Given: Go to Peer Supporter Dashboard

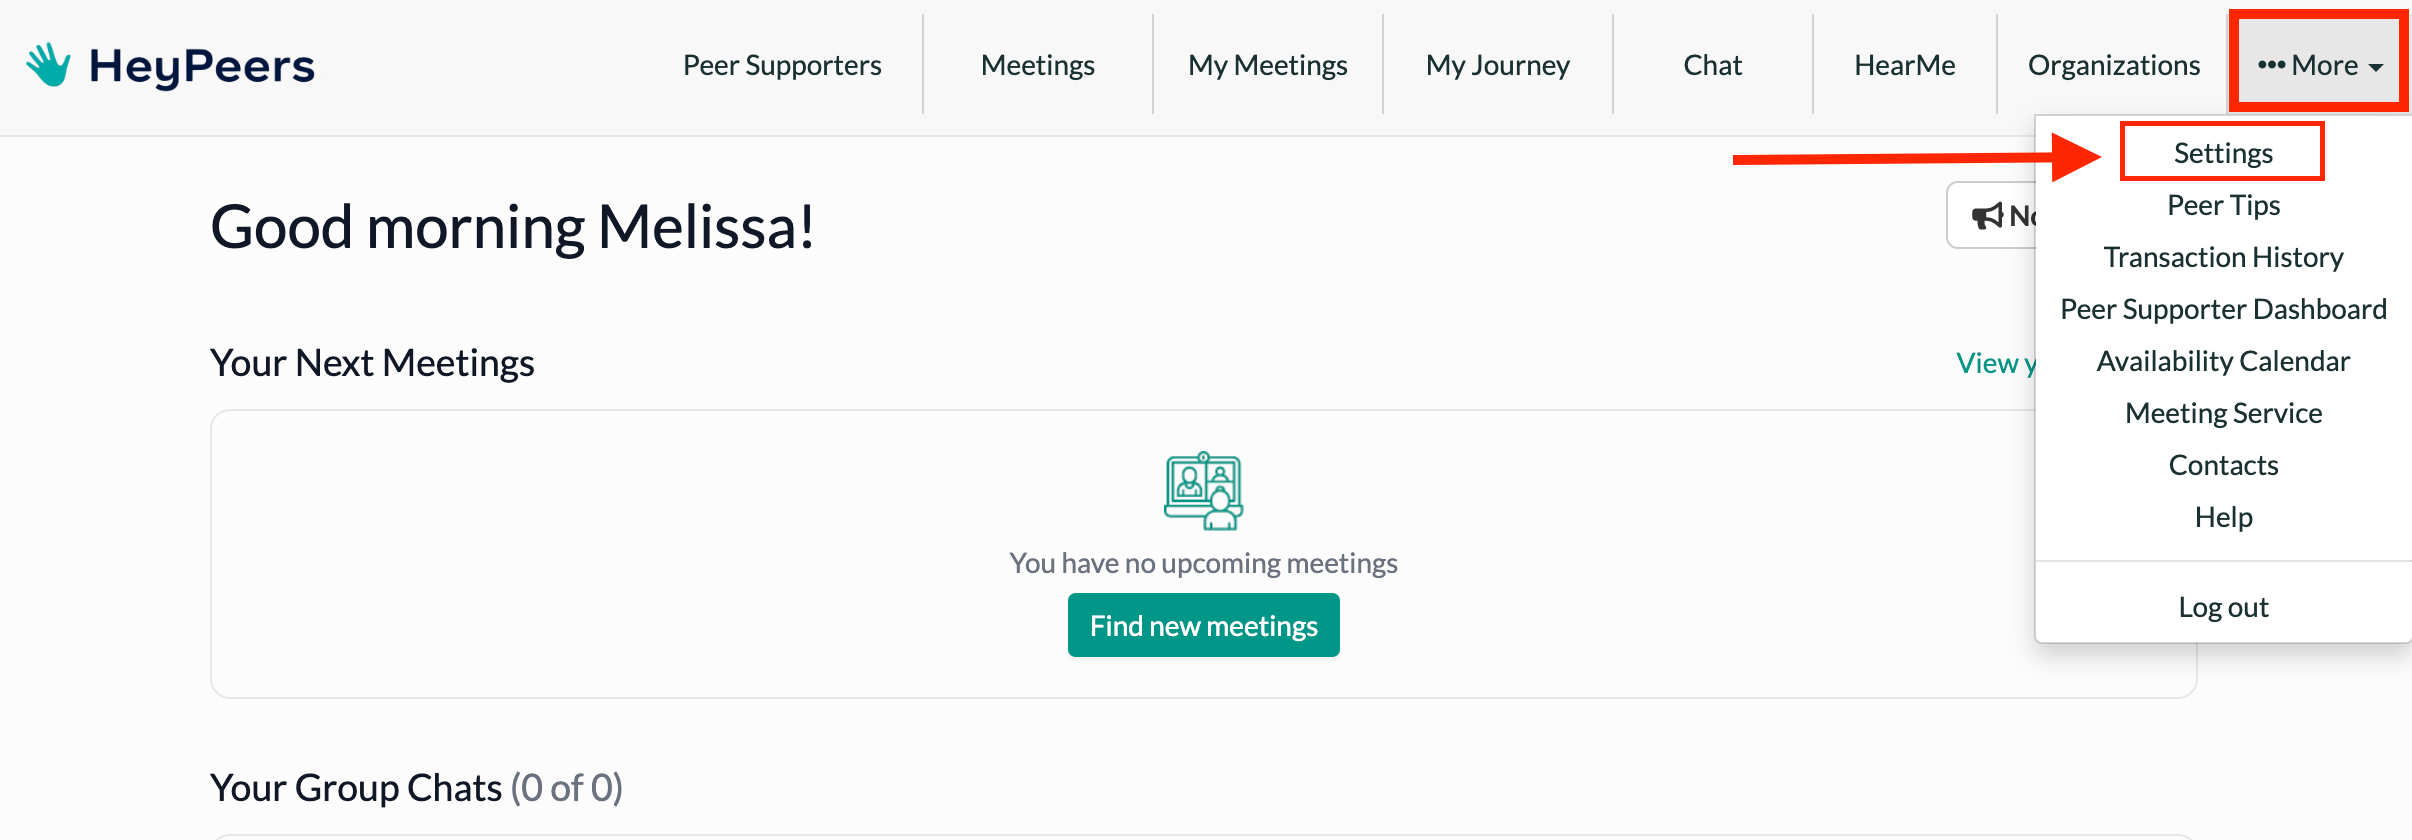Looking at the screenshot, I should click(2223, 309).
